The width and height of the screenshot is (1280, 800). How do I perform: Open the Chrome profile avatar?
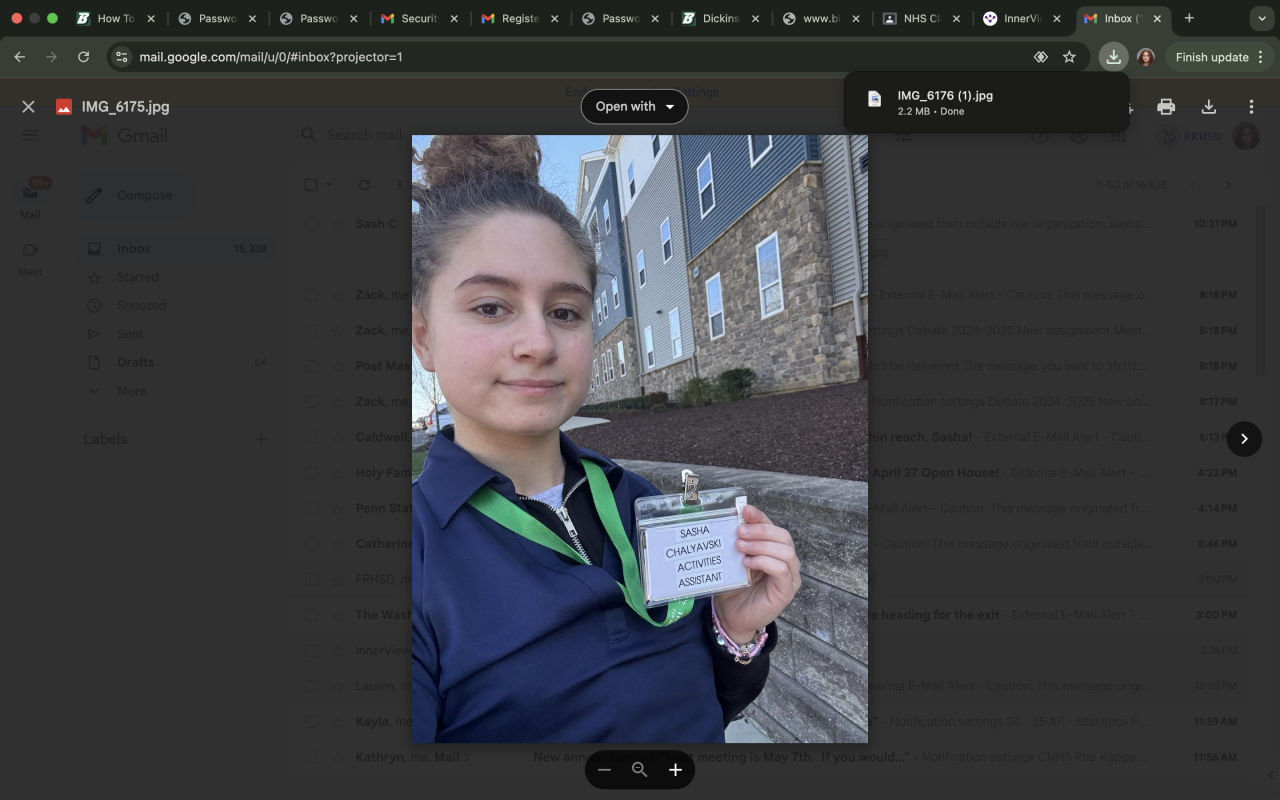point(1146,57)
